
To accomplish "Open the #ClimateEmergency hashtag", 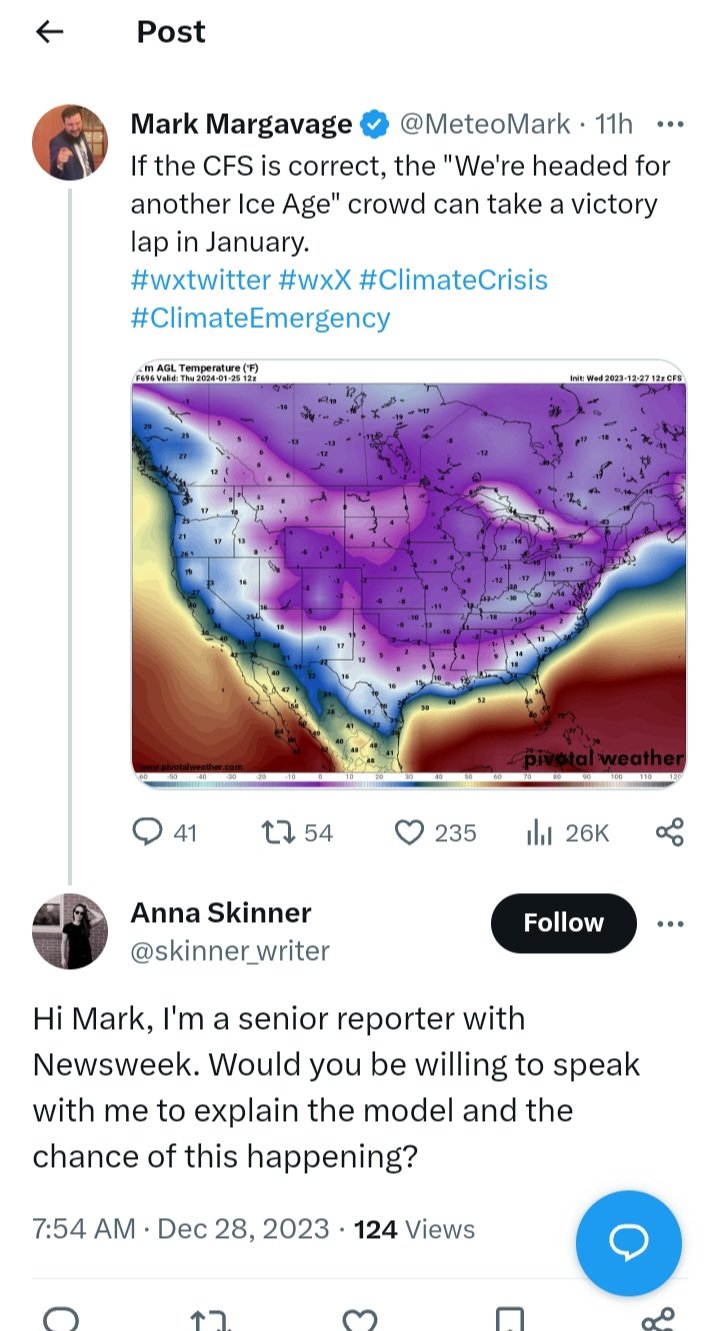I will click(x=261, y=318).
